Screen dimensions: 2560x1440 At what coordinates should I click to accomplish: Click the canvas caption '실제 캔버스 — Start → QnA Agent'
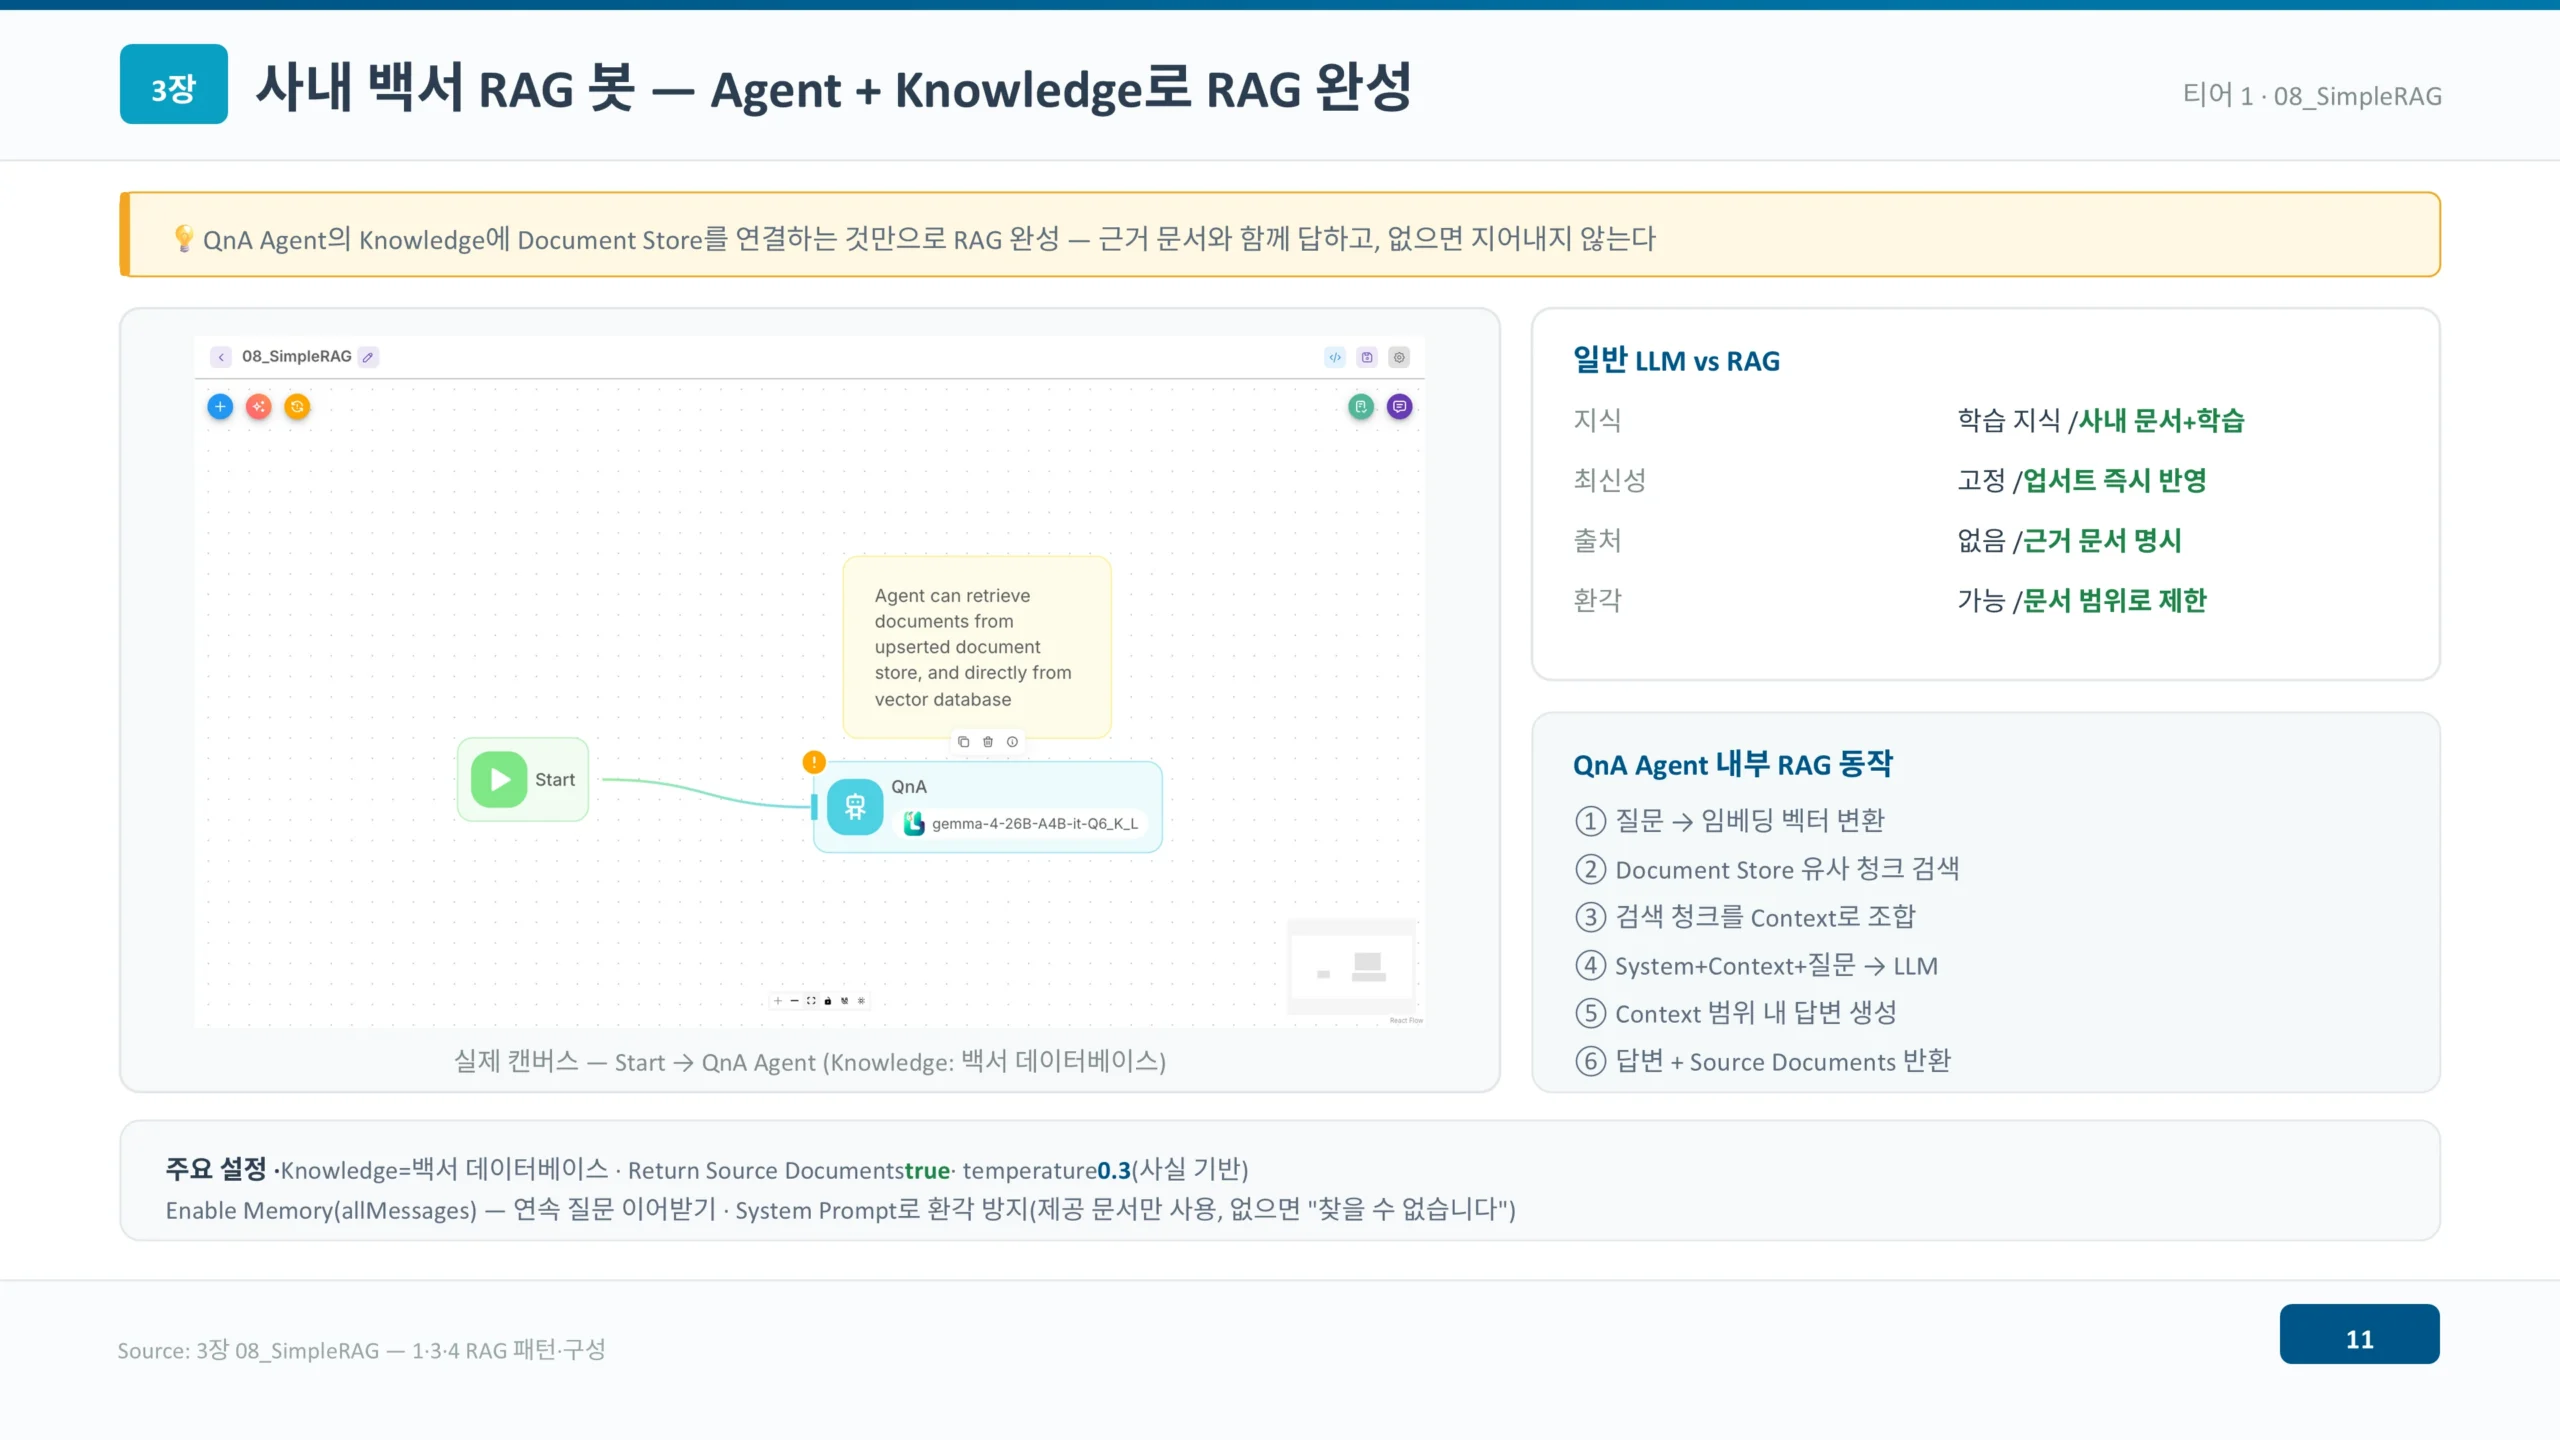(810, 1062)
